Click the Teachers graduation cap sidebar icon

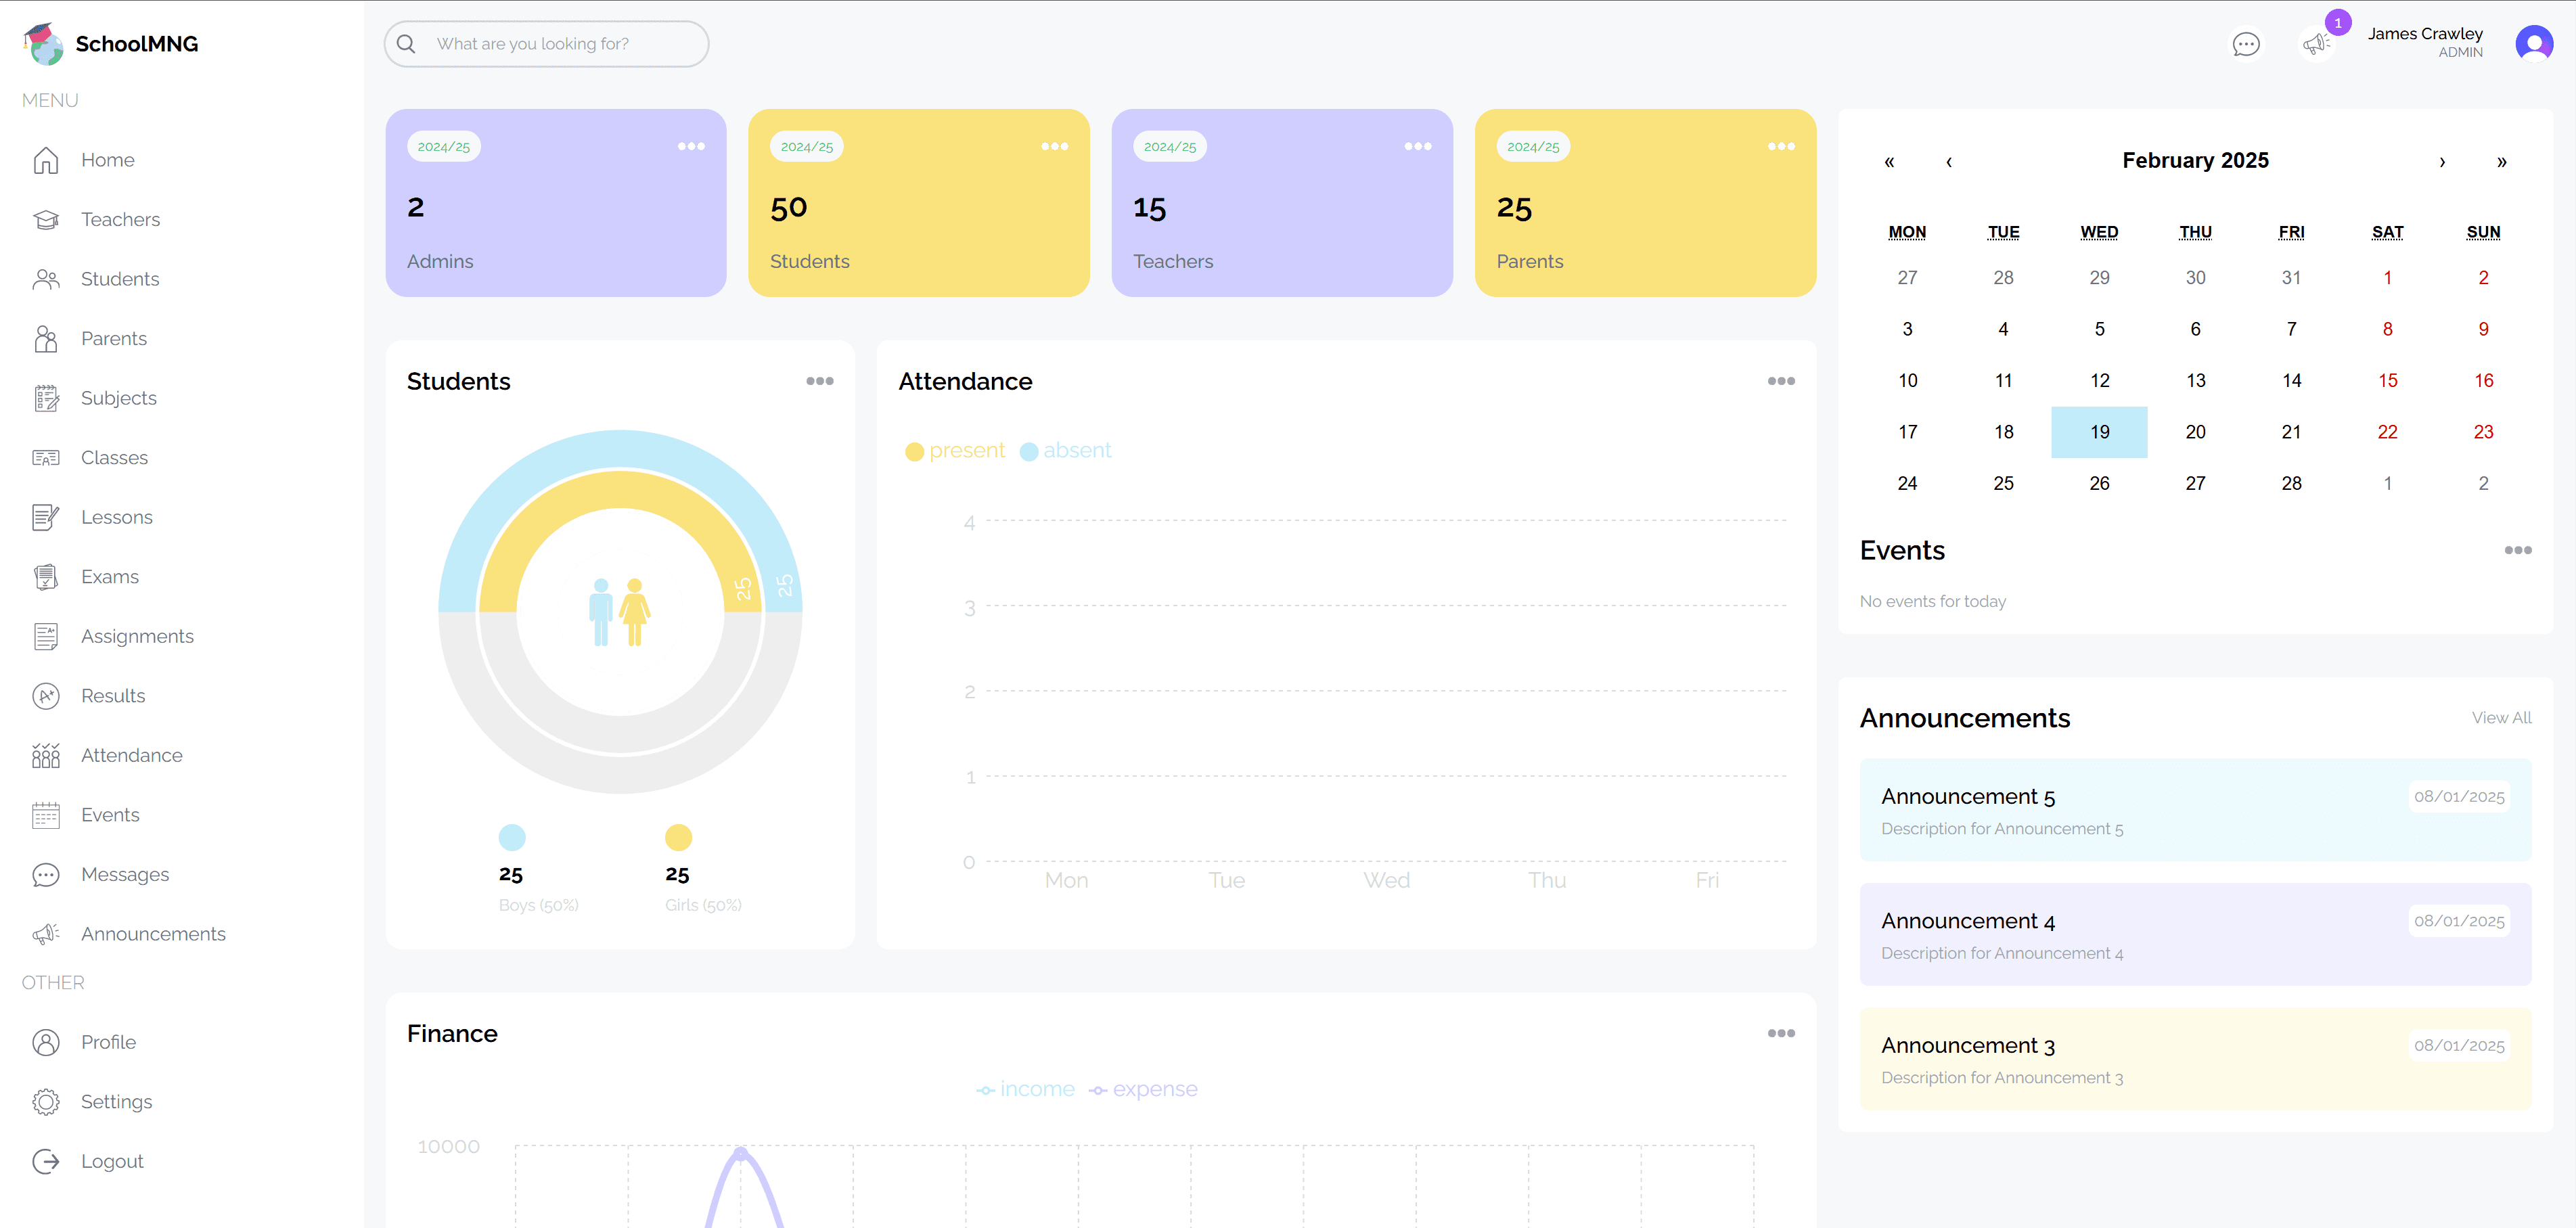coord(46,219)
